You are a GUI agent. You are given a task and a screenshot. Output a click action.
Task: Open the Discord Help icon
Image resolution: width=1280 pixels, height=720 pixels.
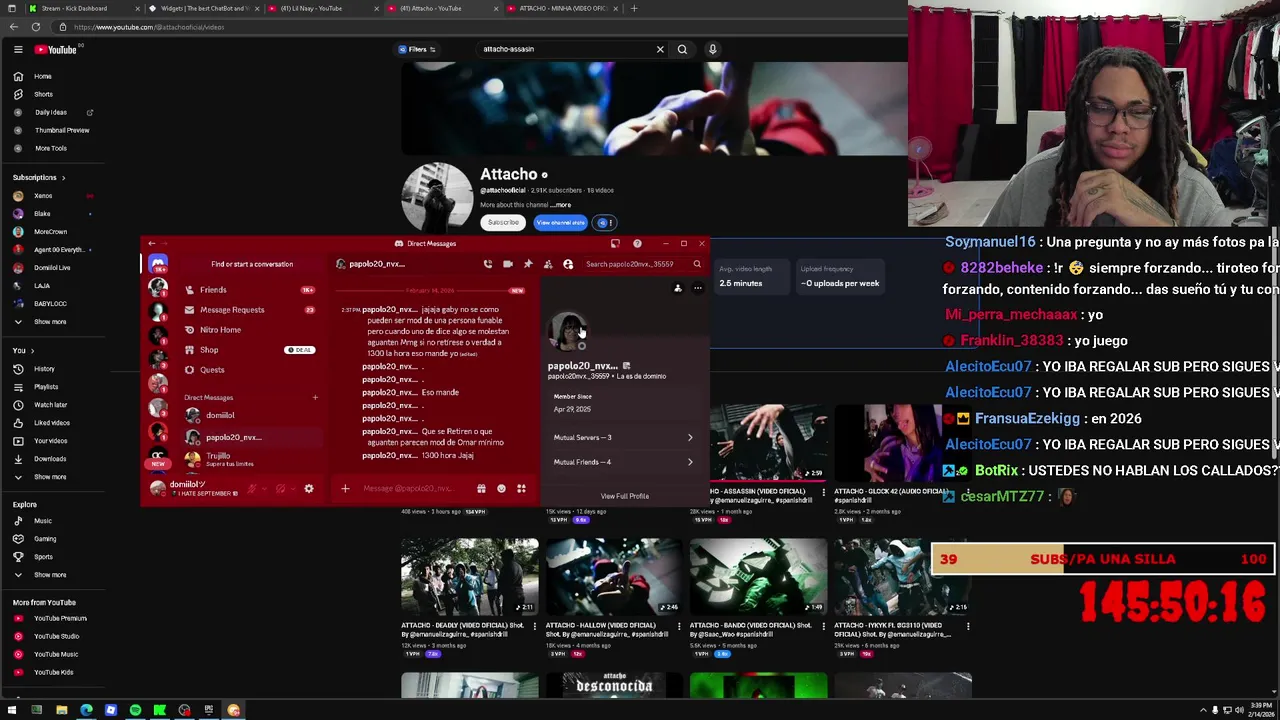[x=637, y=243]
